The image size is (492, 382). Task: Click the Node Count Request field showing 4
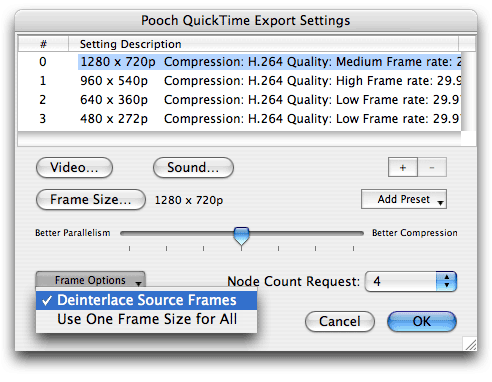(x=401, y=281)
